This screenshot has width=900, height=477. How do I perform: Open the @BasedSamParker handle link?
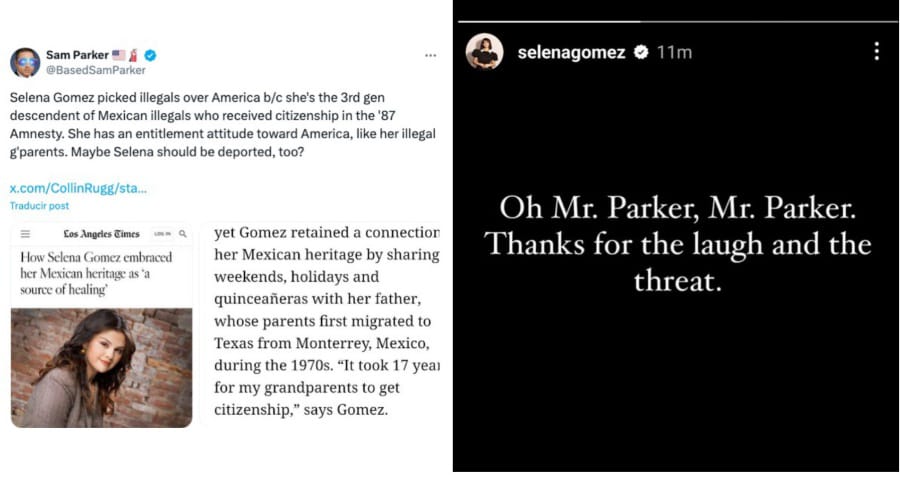click(x=95, y=70)
